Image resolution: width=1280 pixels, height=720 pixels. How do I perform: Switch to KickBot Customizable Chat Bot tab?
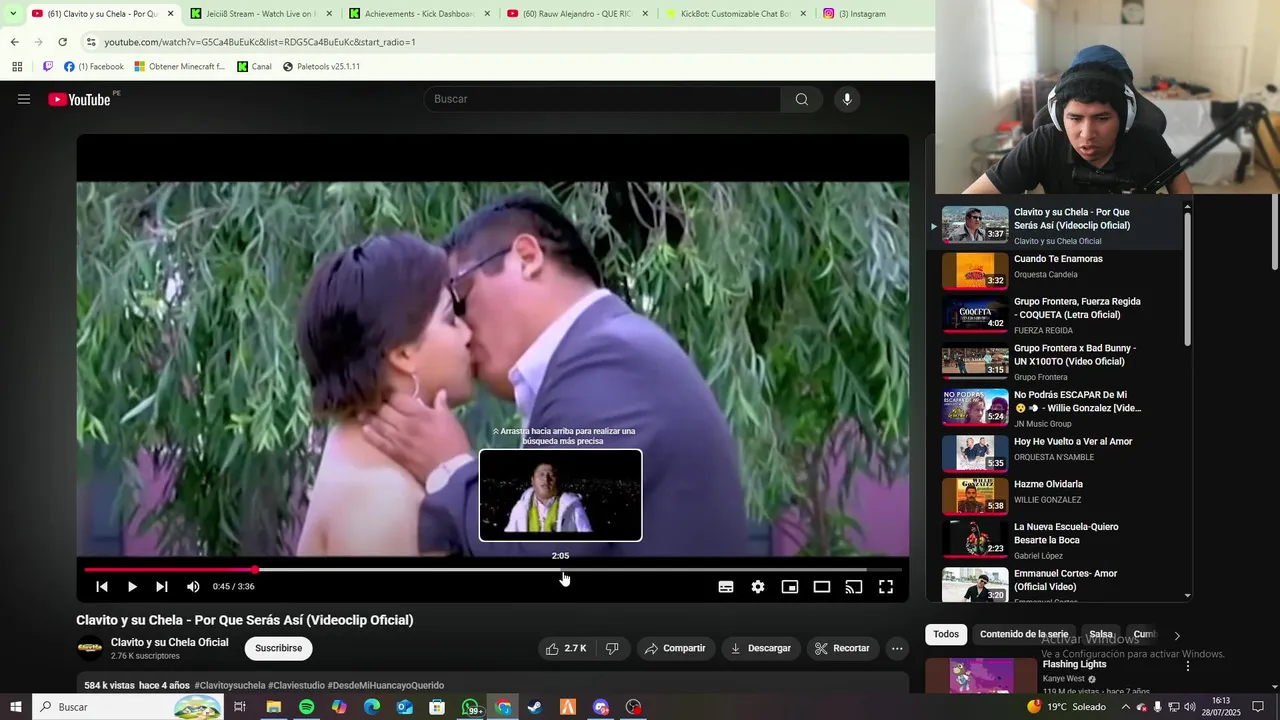pos(736,14)
